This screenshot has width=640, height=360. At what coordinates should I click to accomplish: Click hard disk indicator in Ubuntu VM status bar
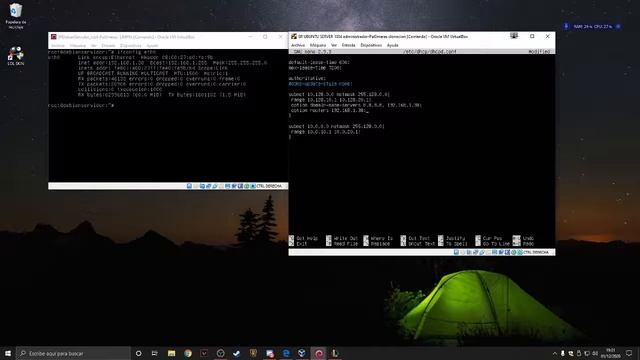(x=456, y=252)
